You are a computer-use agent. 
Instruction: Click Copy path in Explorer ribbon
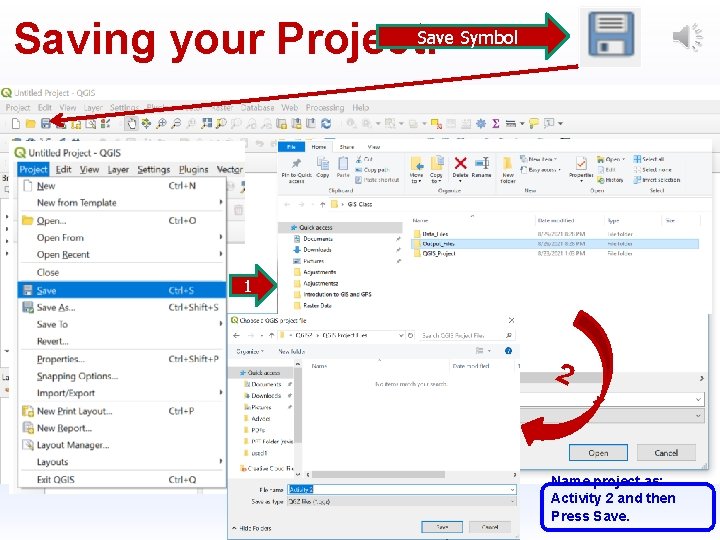pyautogui.click(x=372, y=169)
